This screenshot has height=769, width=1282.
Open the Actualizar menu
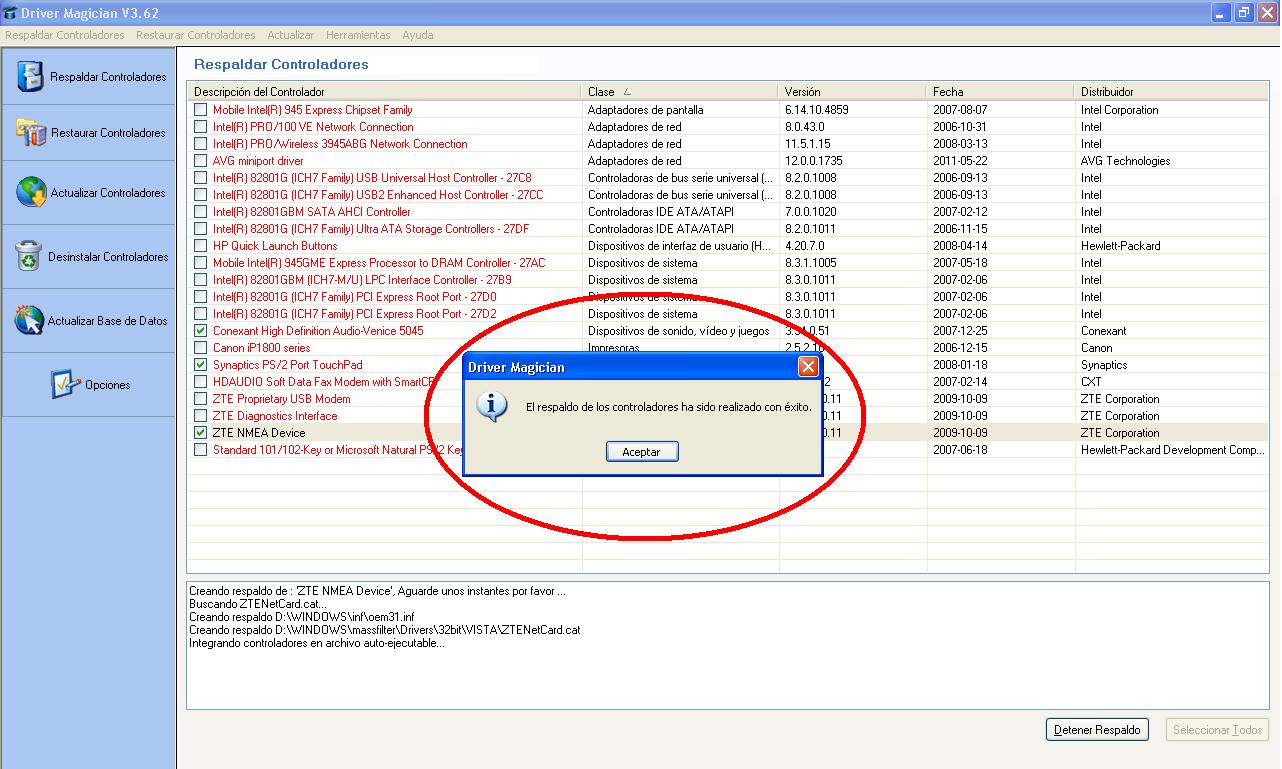290,35
